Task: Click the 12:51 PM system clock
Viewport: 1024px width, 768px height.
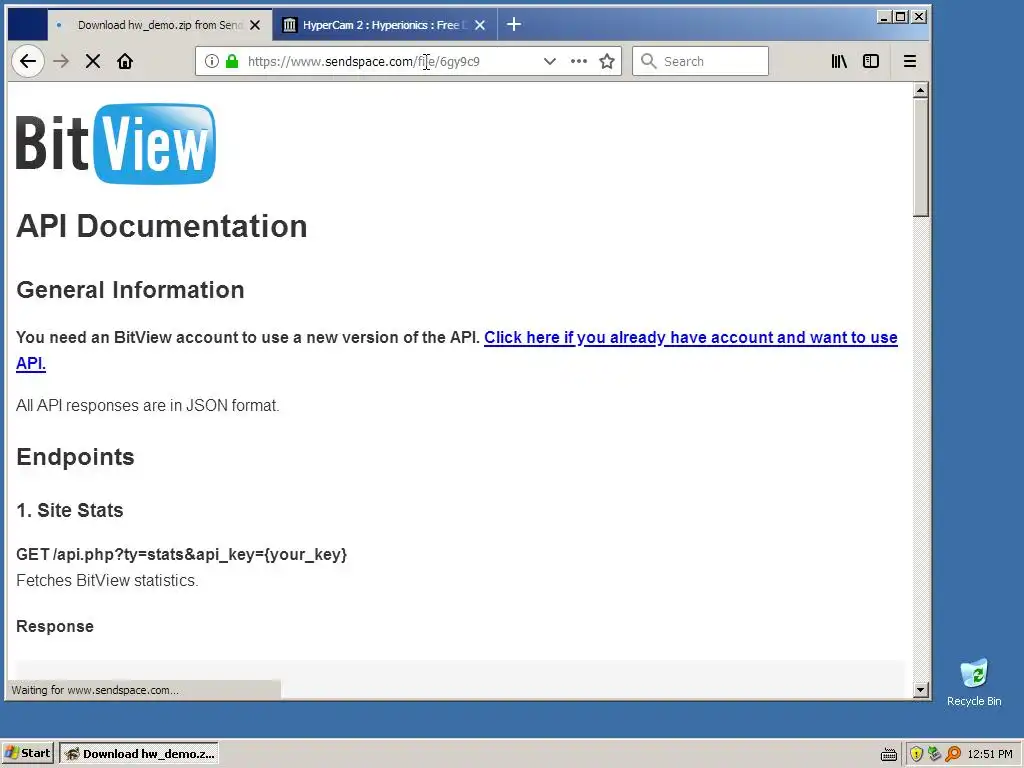Action: [x=990, y=754]
